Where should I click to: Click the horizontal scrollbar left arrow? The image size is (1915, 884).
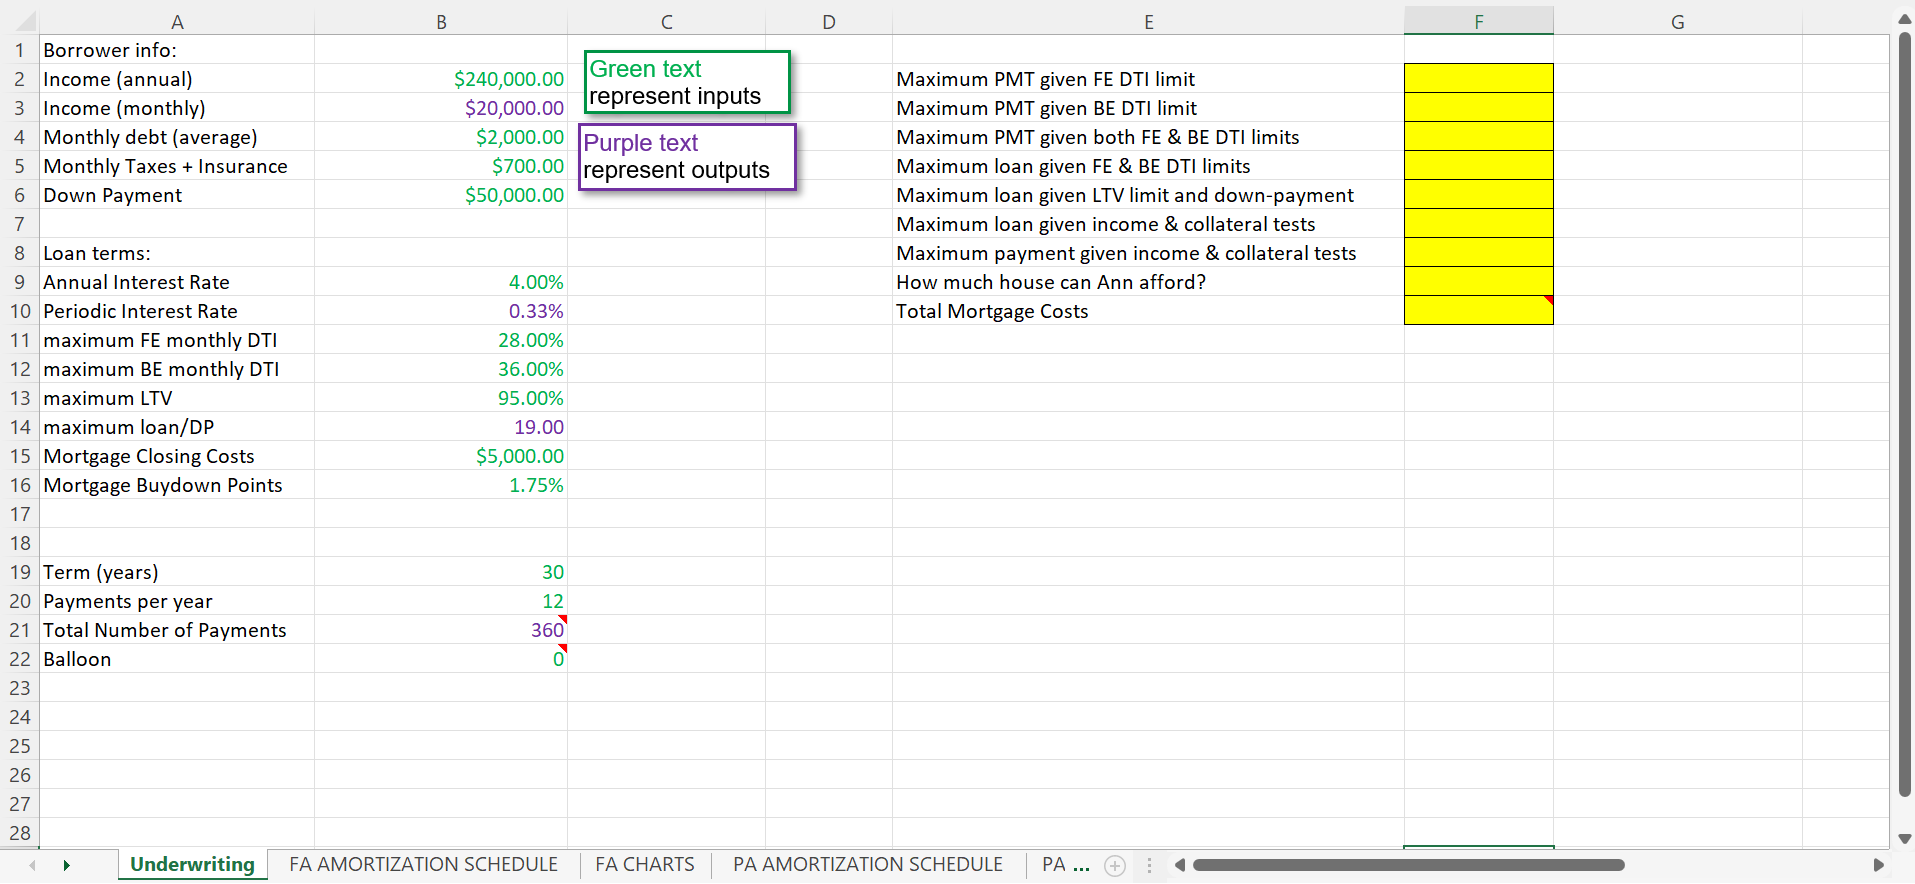(x=1180, y=865)
